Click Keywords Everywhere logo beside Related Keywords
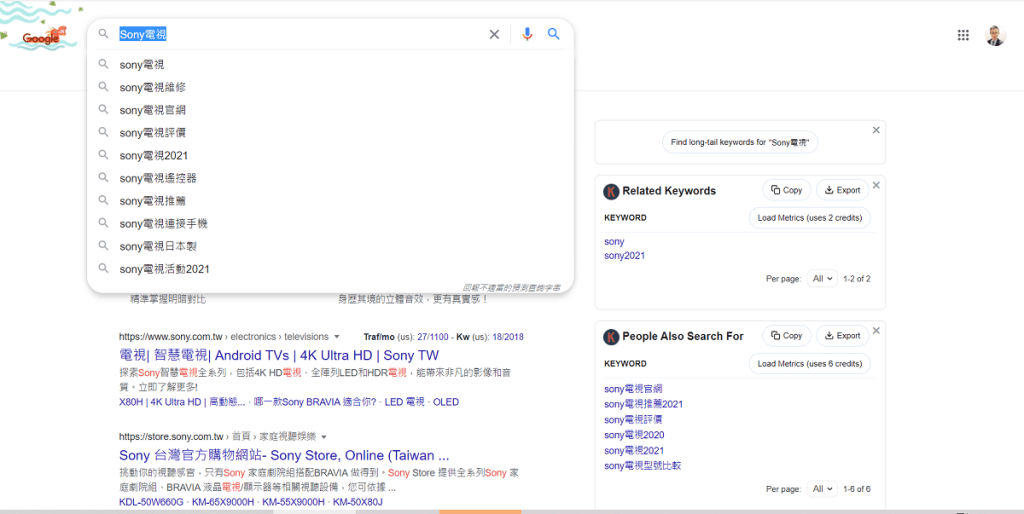 [611, 191]
